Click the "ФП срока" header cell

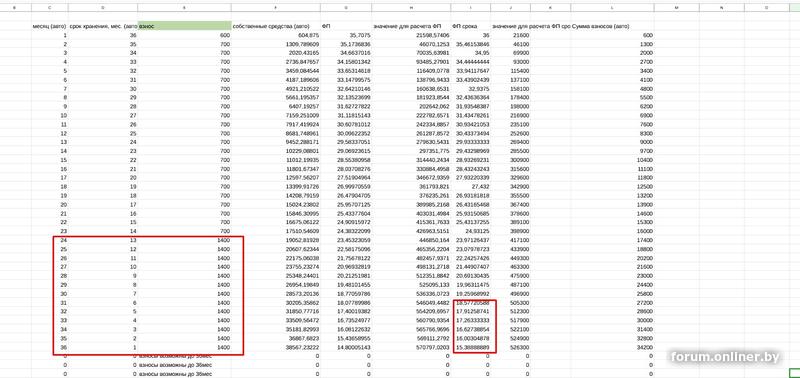470,26
